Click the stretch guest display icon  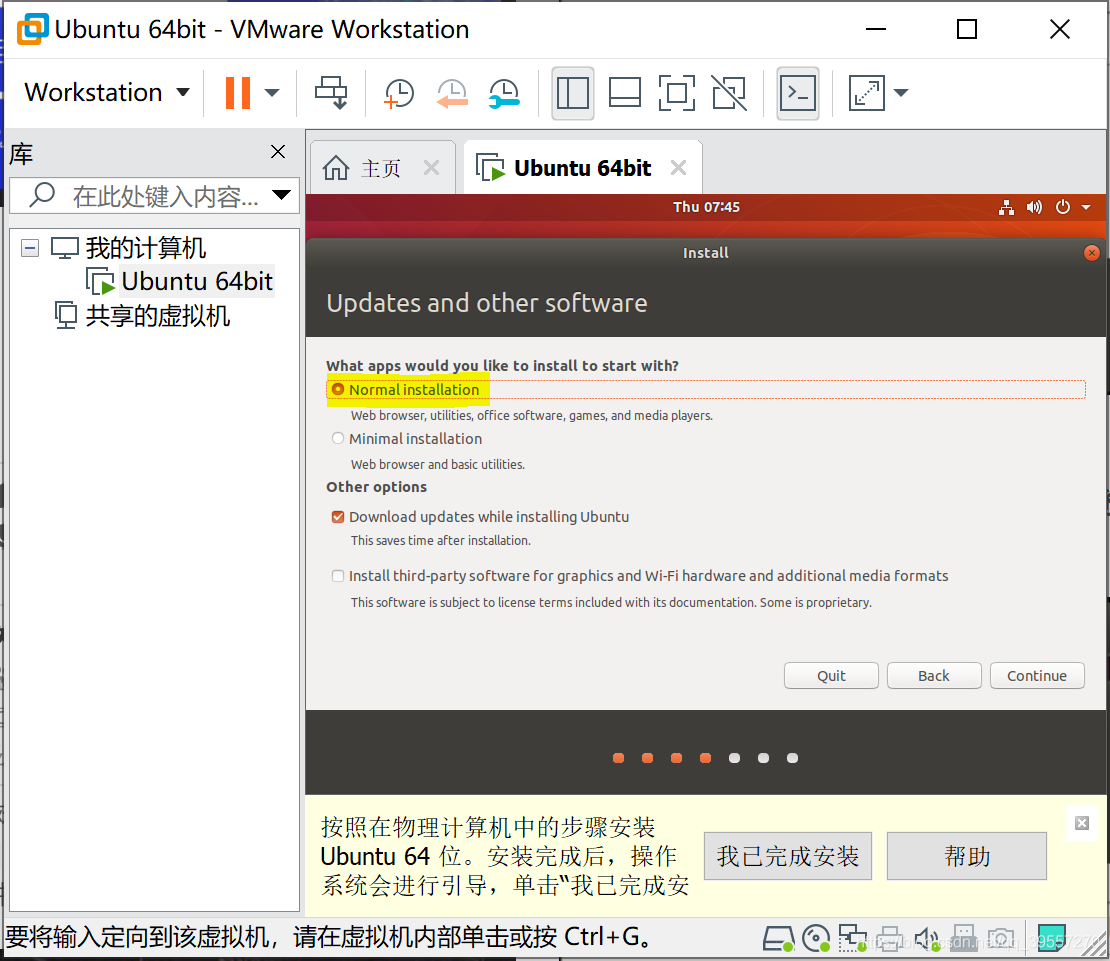(x=867, y=93)
